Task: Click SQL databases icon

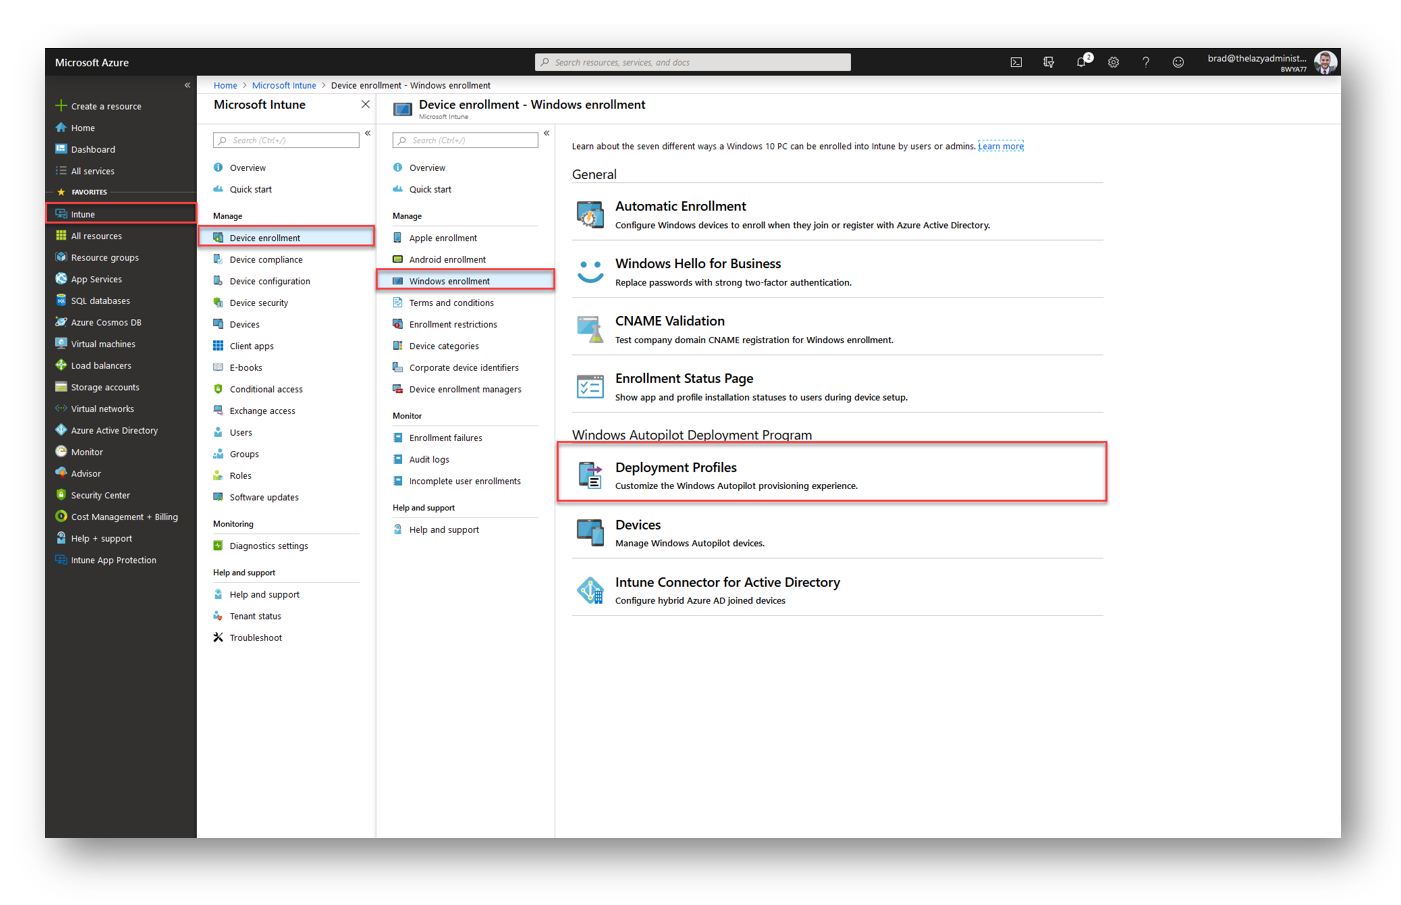Action: (x=61, y=301)
